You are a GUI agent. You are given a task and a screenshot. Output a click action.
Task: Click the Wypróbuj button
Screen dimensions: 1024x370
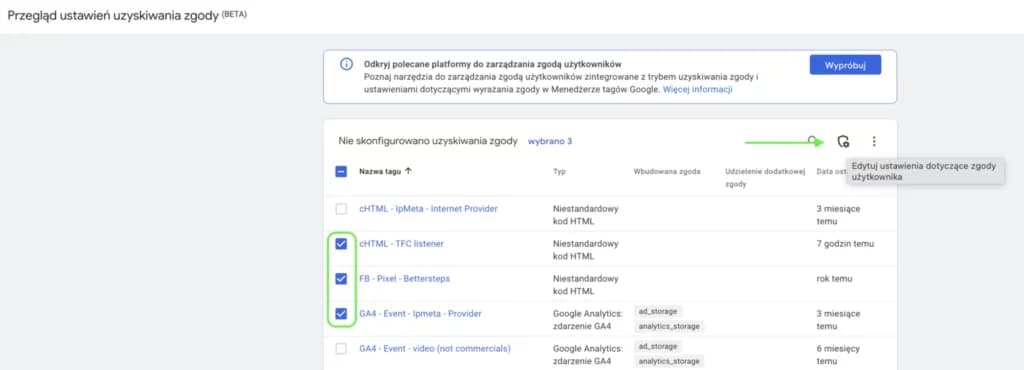845,65
